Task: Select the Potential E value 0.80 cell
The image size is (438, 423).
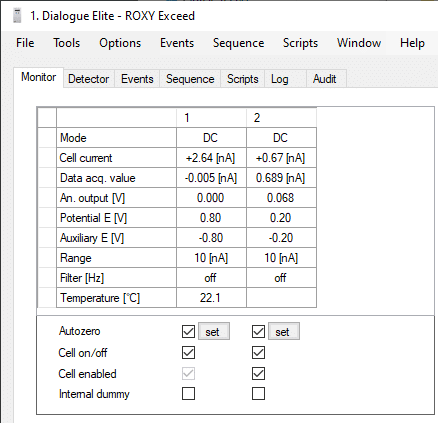Action: click(211, 218)
